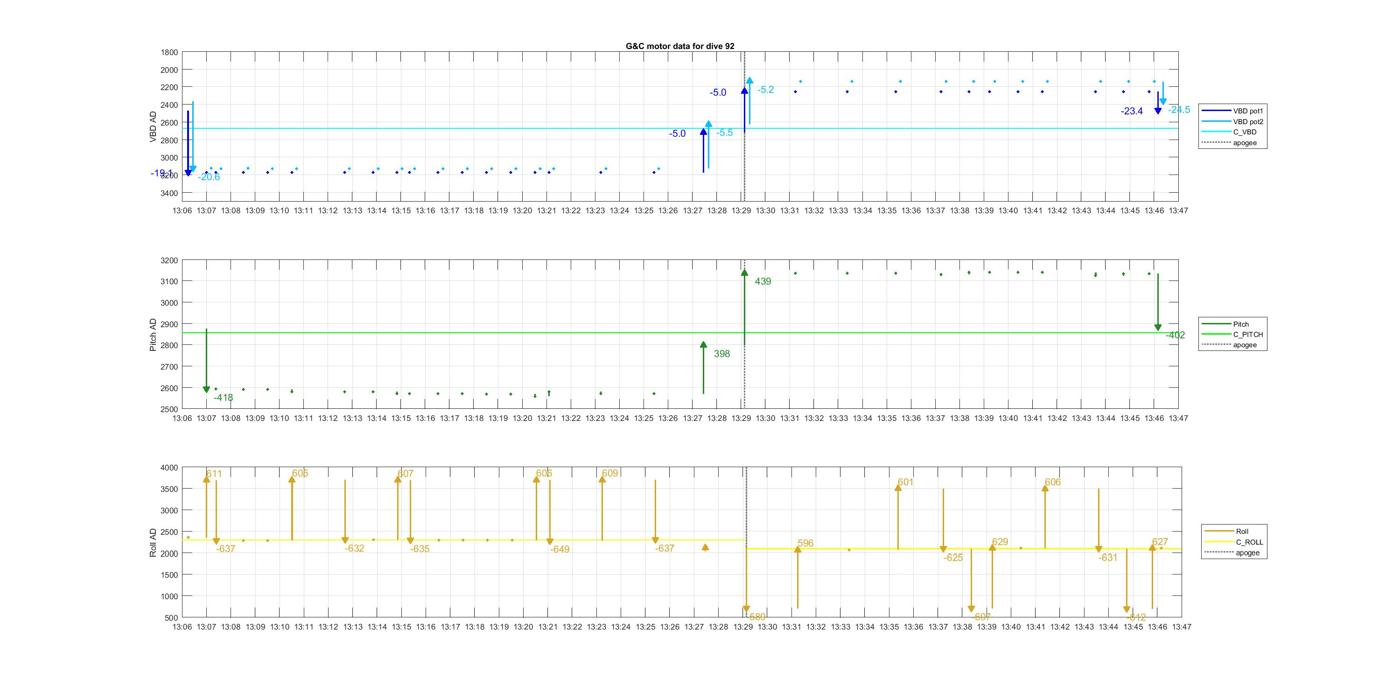Select the "Roll" legend entry
Viewport: 1400px width, 693px height.
(x=1227, y=531)
